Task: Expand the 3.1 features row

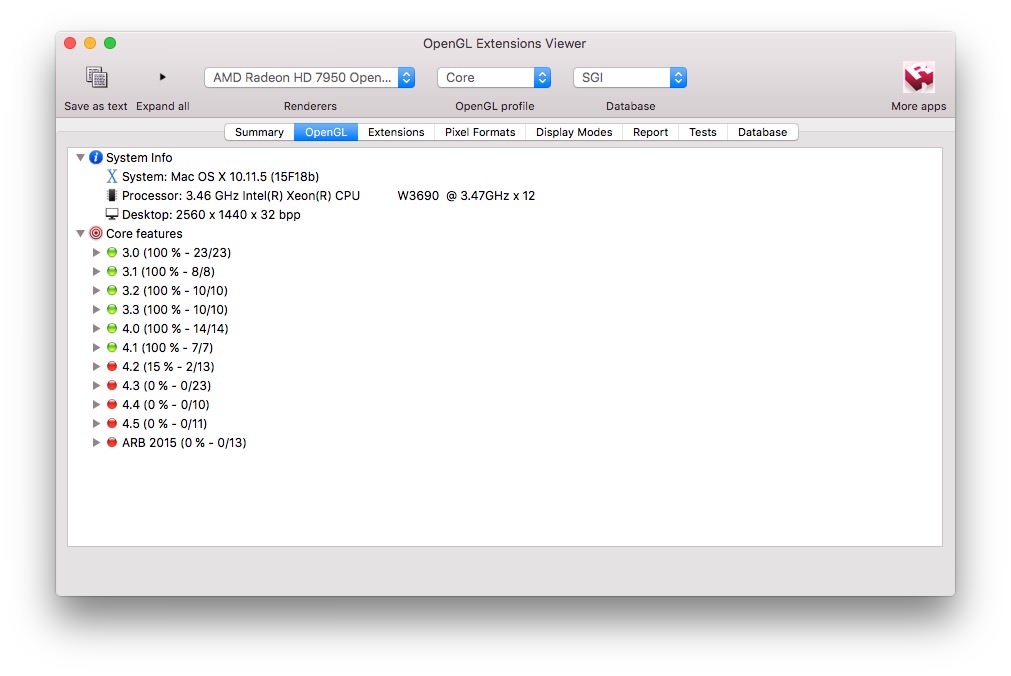Action: (x=96, y=272)
